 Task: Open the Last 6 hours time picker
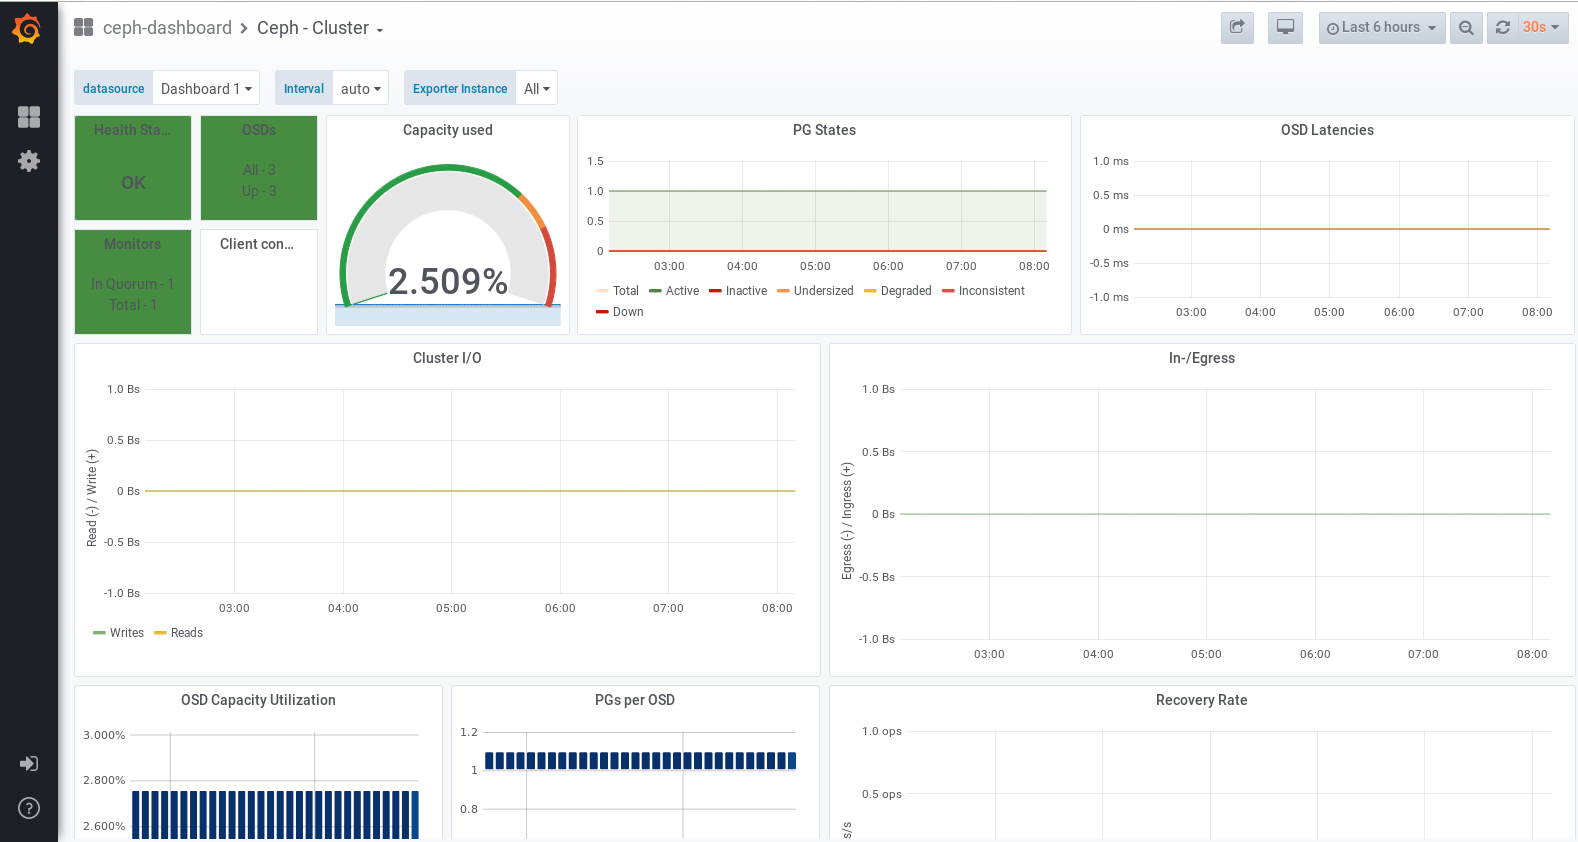[1381, 28]
